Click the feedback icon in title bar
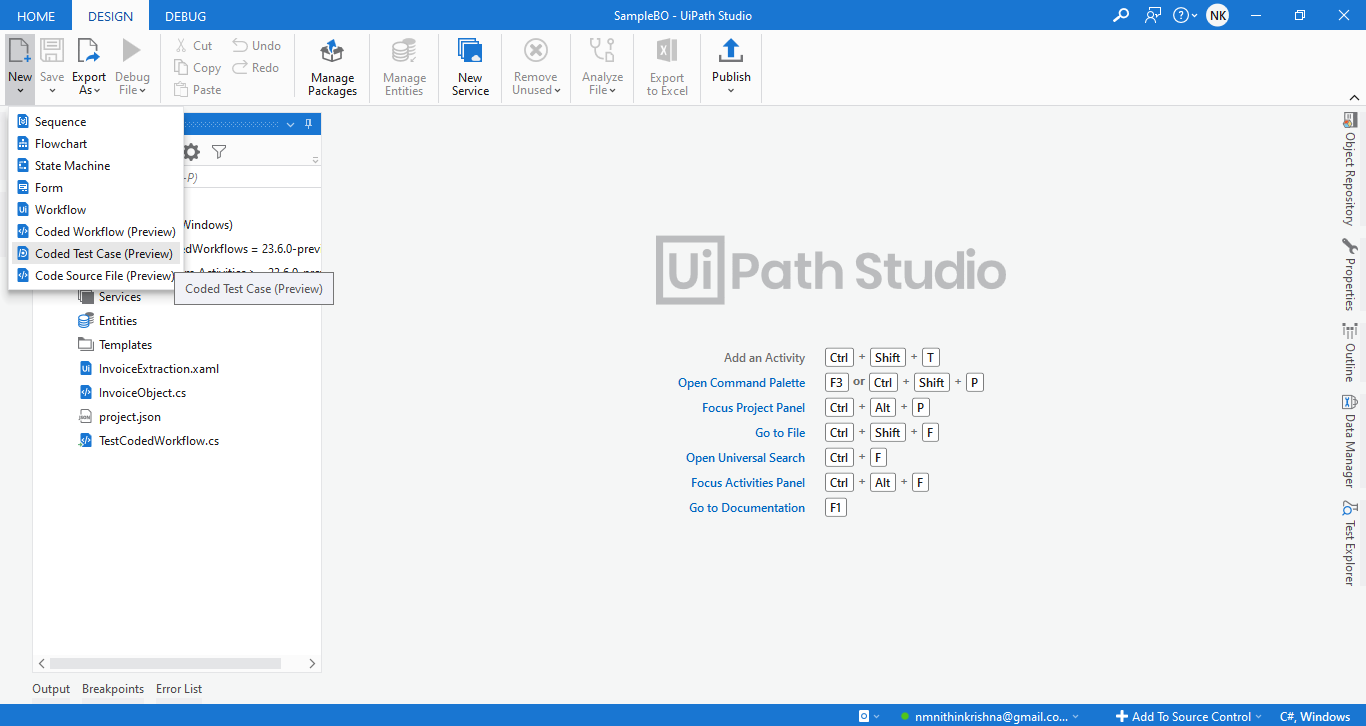Viewport: 1366px width, 726px height. tap(1153, 15)
